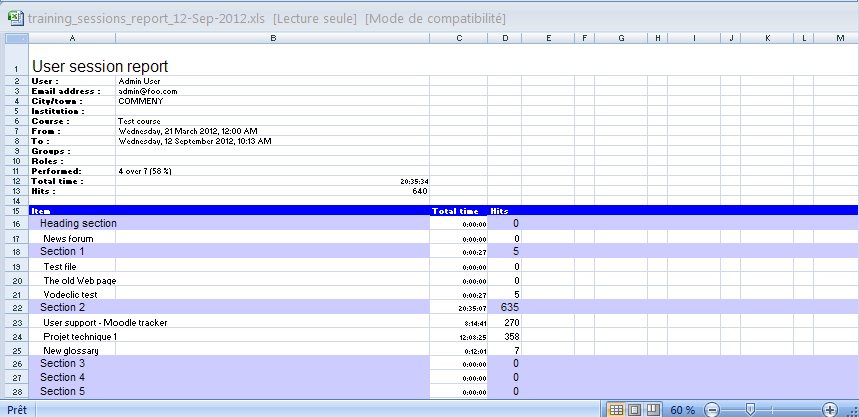Click the 'Projet technique 1' cell
859x417 pixels.
[x=80, y=336]
